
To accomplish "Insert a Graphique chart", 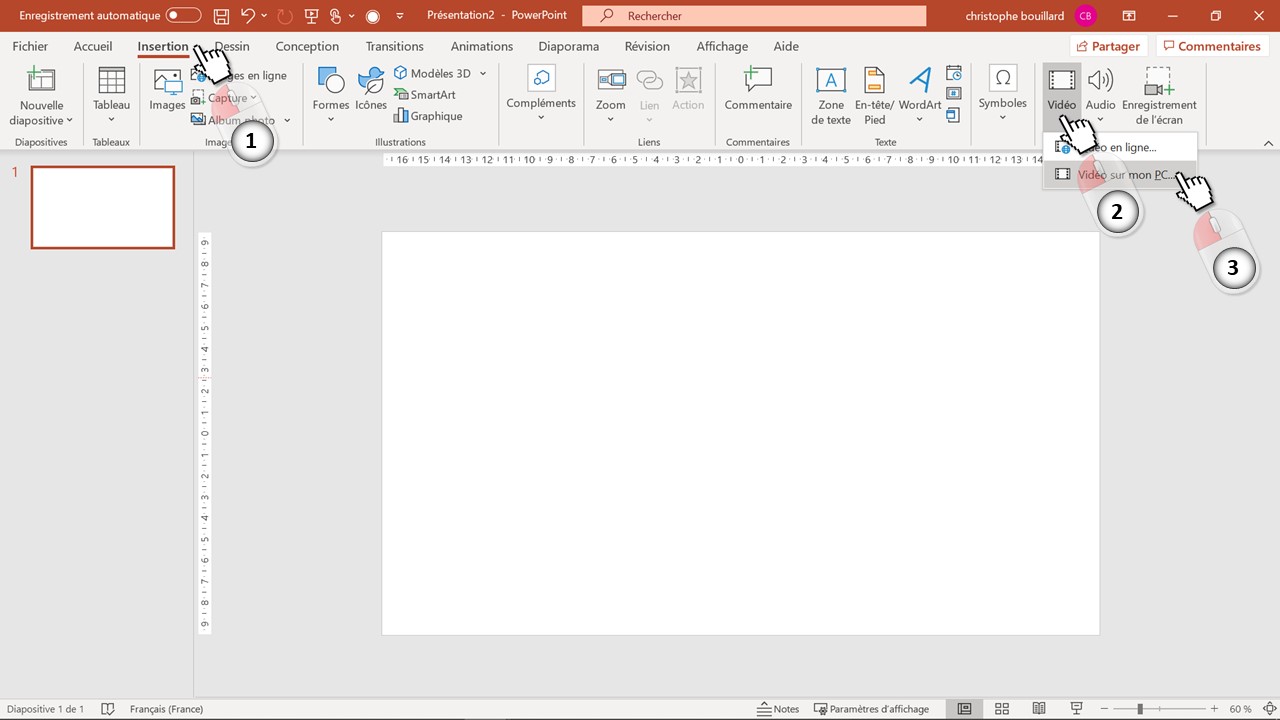I will tap(428, 116).
